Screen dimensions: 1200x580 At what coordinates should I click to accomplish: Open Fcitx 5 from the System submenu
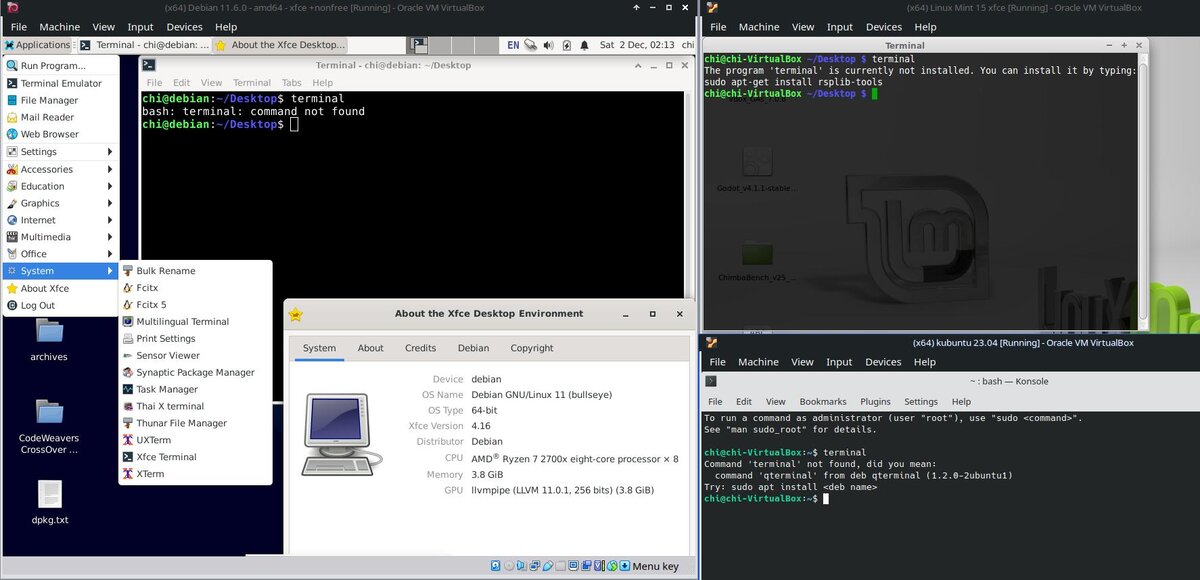[195, 305]
